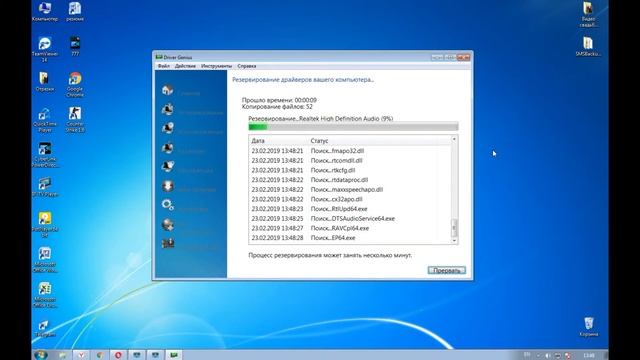Image resolution: width=640 pixels, height=360 pixels.
Task: Launch Google Chrome desktop shortcut
Action: click(75, 84)
